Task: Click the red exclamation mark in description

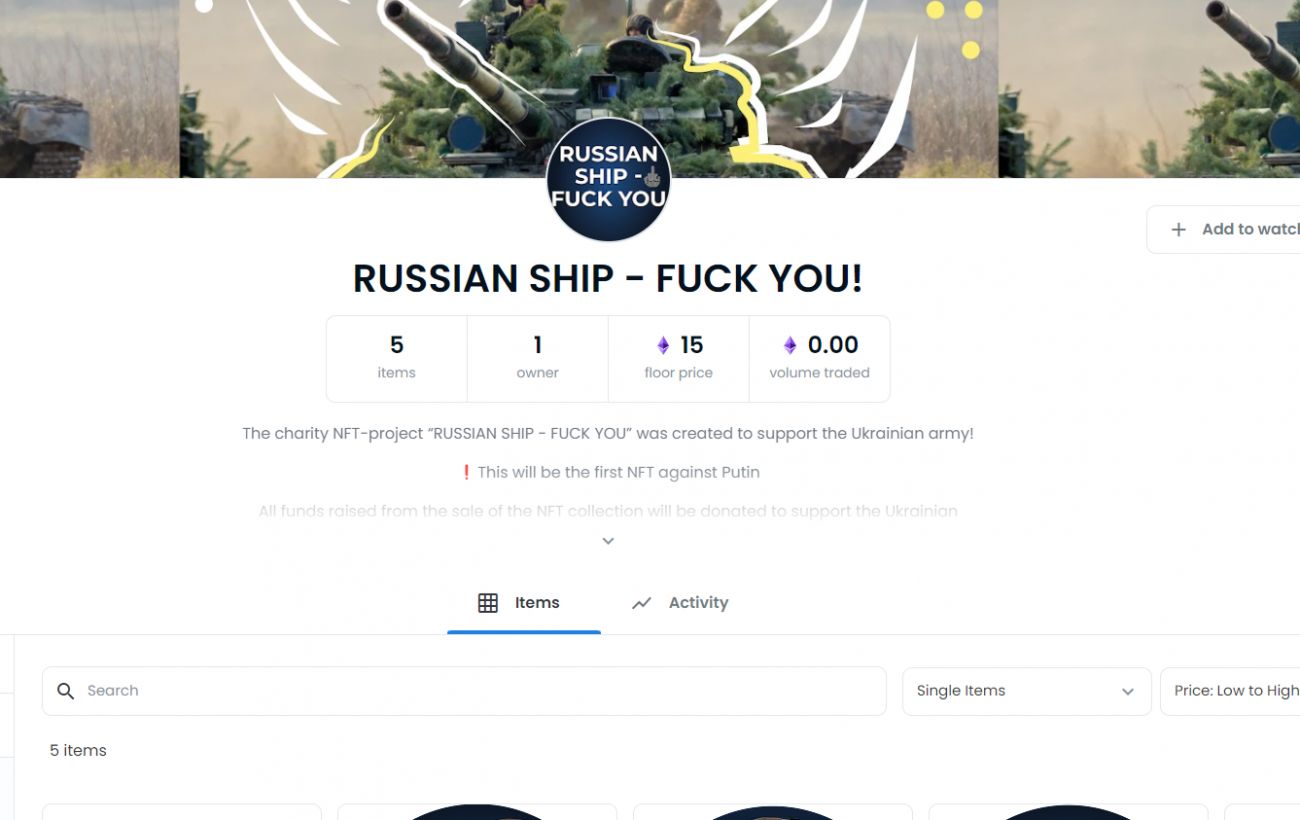Action: (466, 472)
